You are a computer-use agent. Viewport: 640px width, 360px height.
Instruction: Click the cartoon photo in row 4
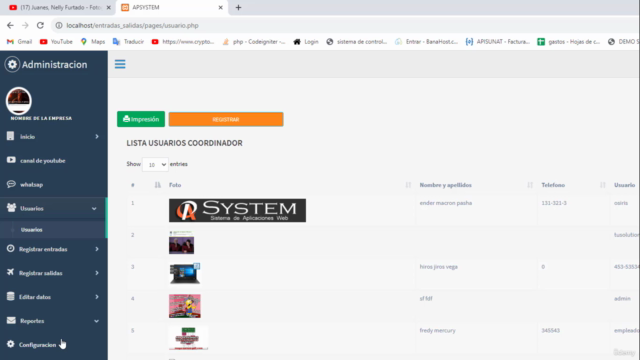184,306
